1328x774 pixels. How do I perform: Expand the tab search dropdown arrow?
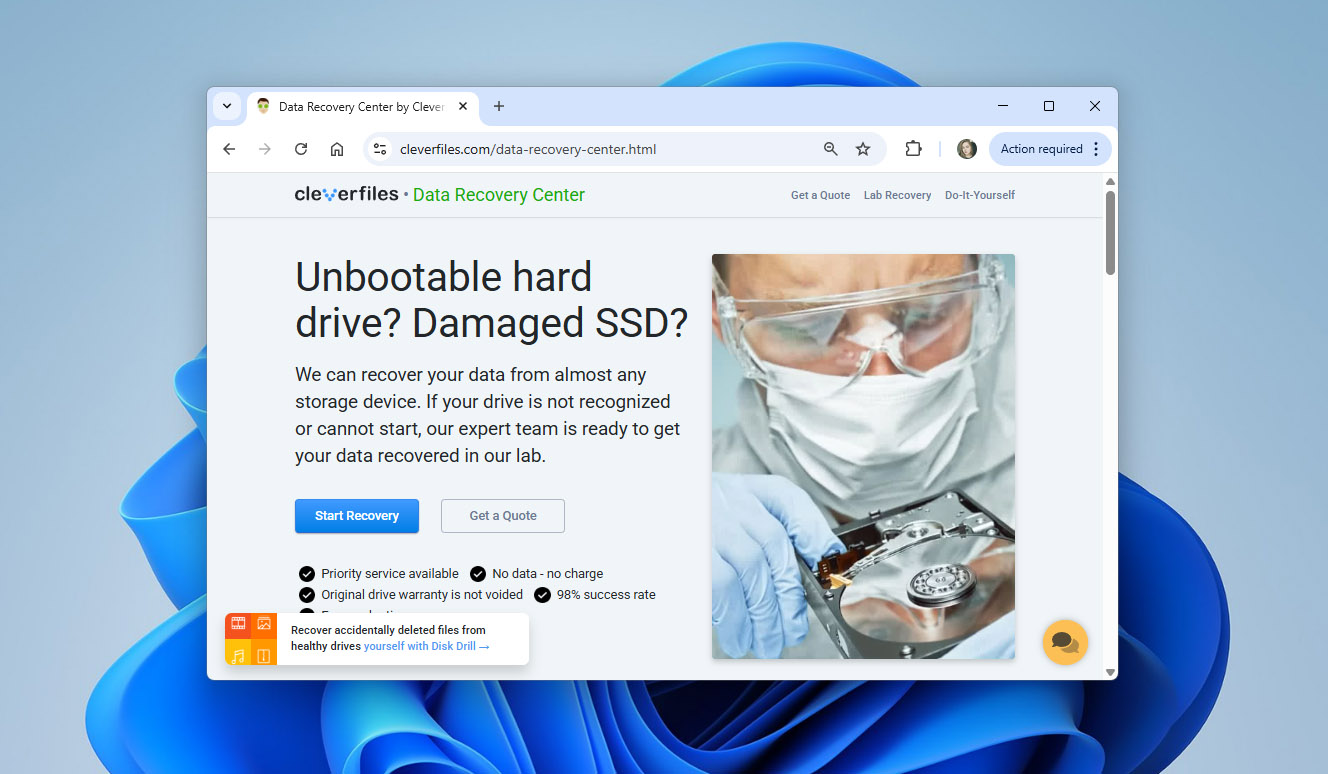click(x=227, y=106)
